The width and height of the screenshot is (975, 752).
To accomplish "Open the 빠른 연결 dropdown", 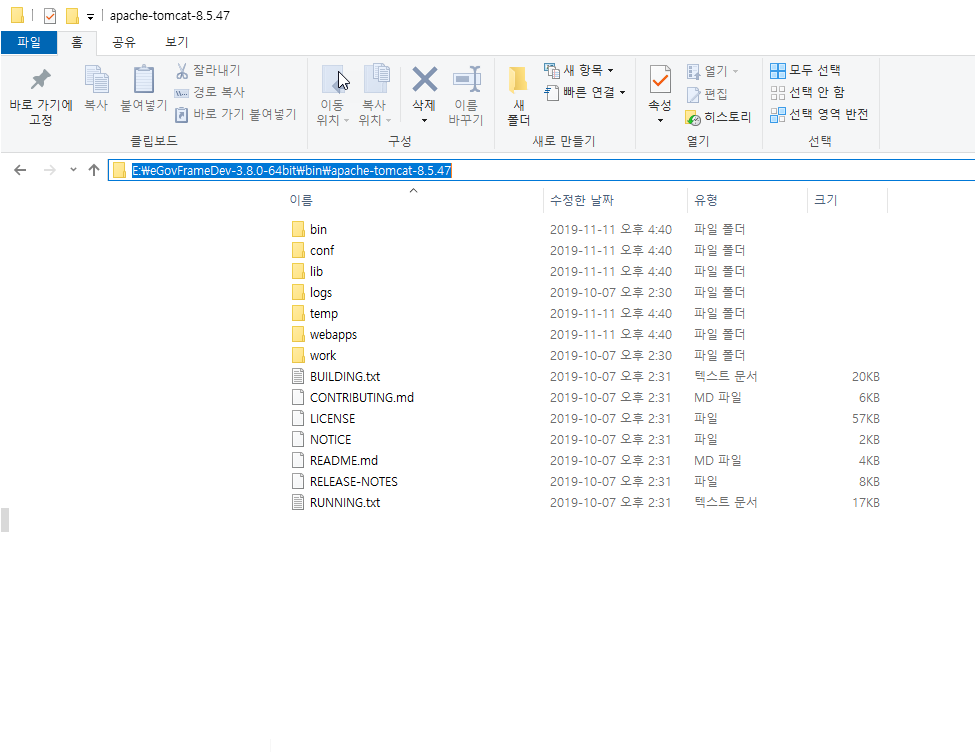I will pyautogui.click(x=585, y=92).
